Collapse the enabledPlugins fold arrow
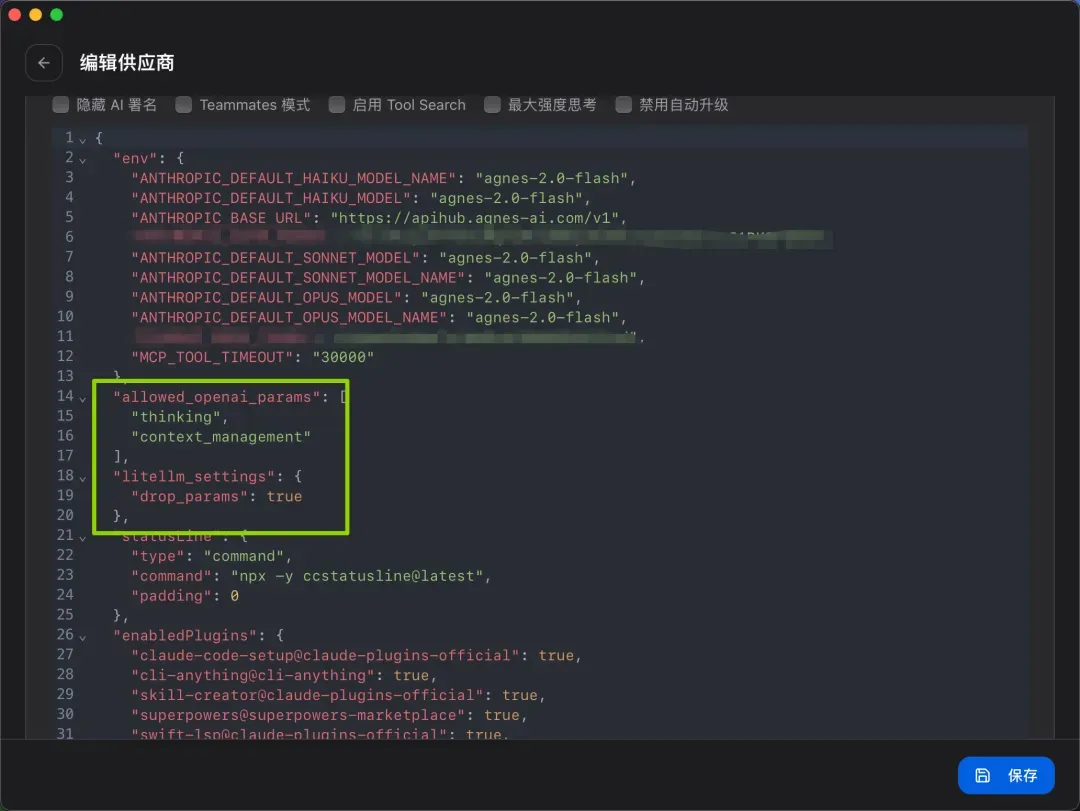 coord(83,637)
